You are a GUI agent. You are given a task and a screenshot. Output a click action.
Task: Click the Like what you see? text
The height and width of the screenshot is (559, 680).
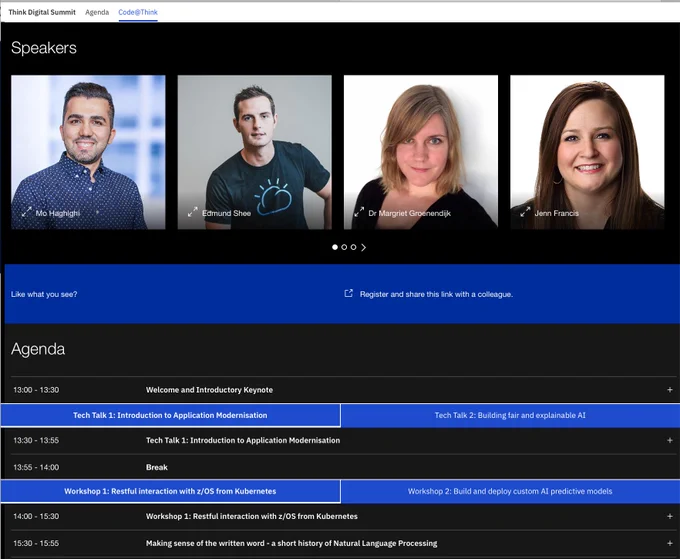pos(44,294)
